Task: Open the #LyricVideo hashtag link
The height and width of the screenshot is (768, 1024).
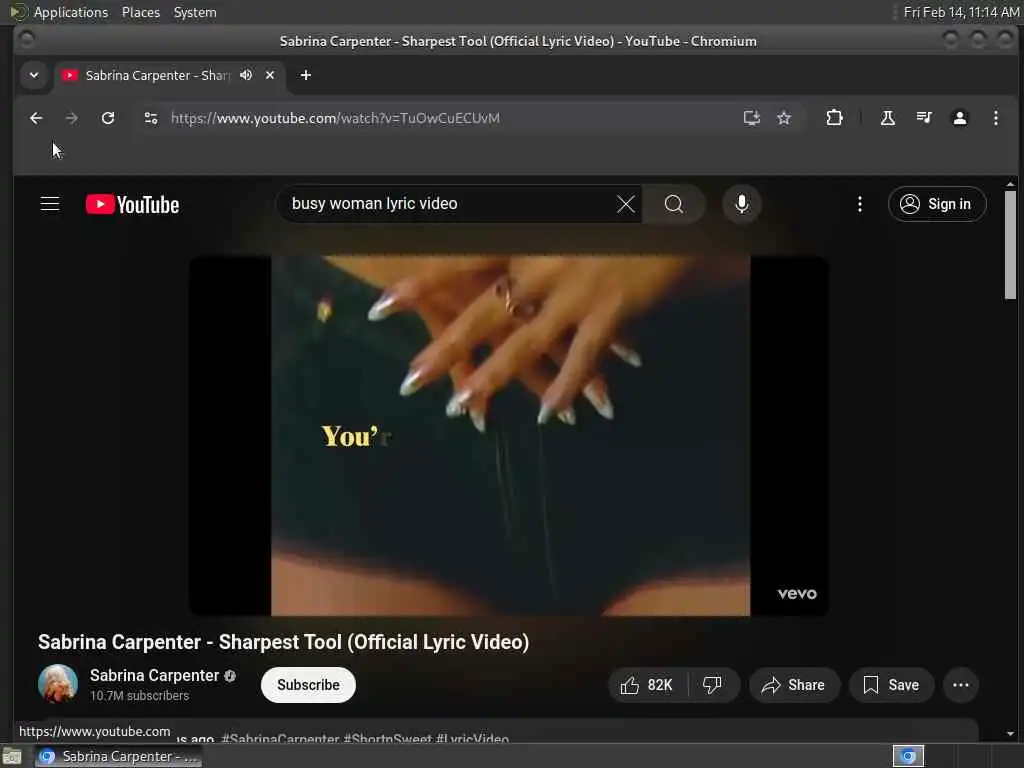Action: pos(472,739)
